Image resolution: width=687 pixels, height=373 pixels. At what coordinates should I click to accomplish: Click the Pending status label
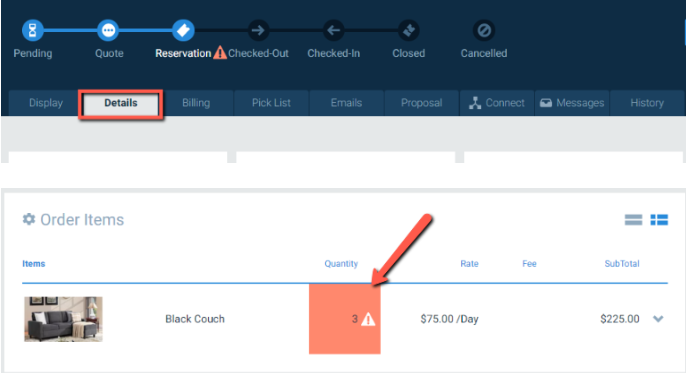[x=33, y=53]
